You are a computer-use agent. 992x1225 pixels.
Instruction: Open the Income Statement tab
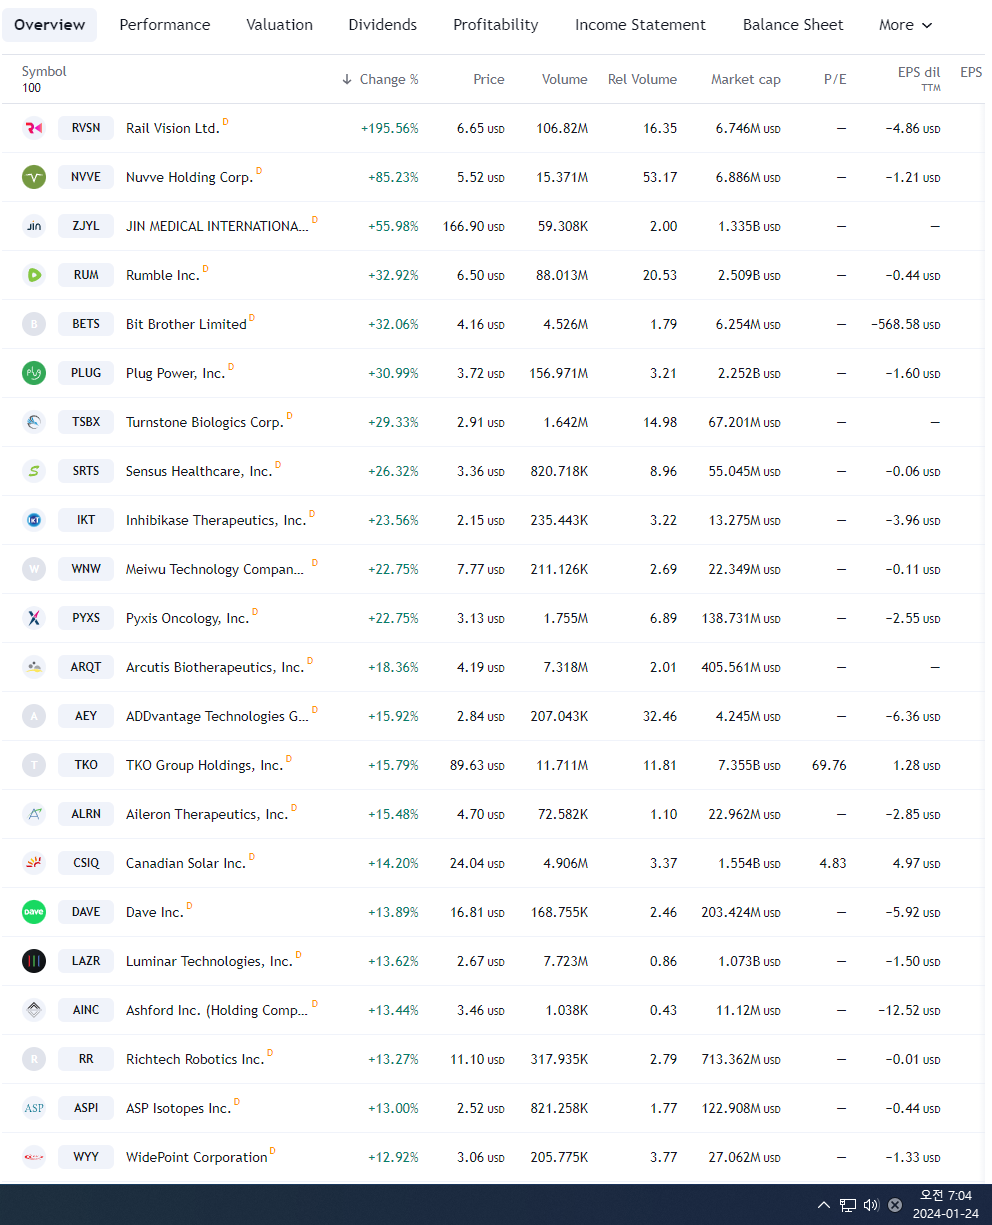[x=640, y=25]
